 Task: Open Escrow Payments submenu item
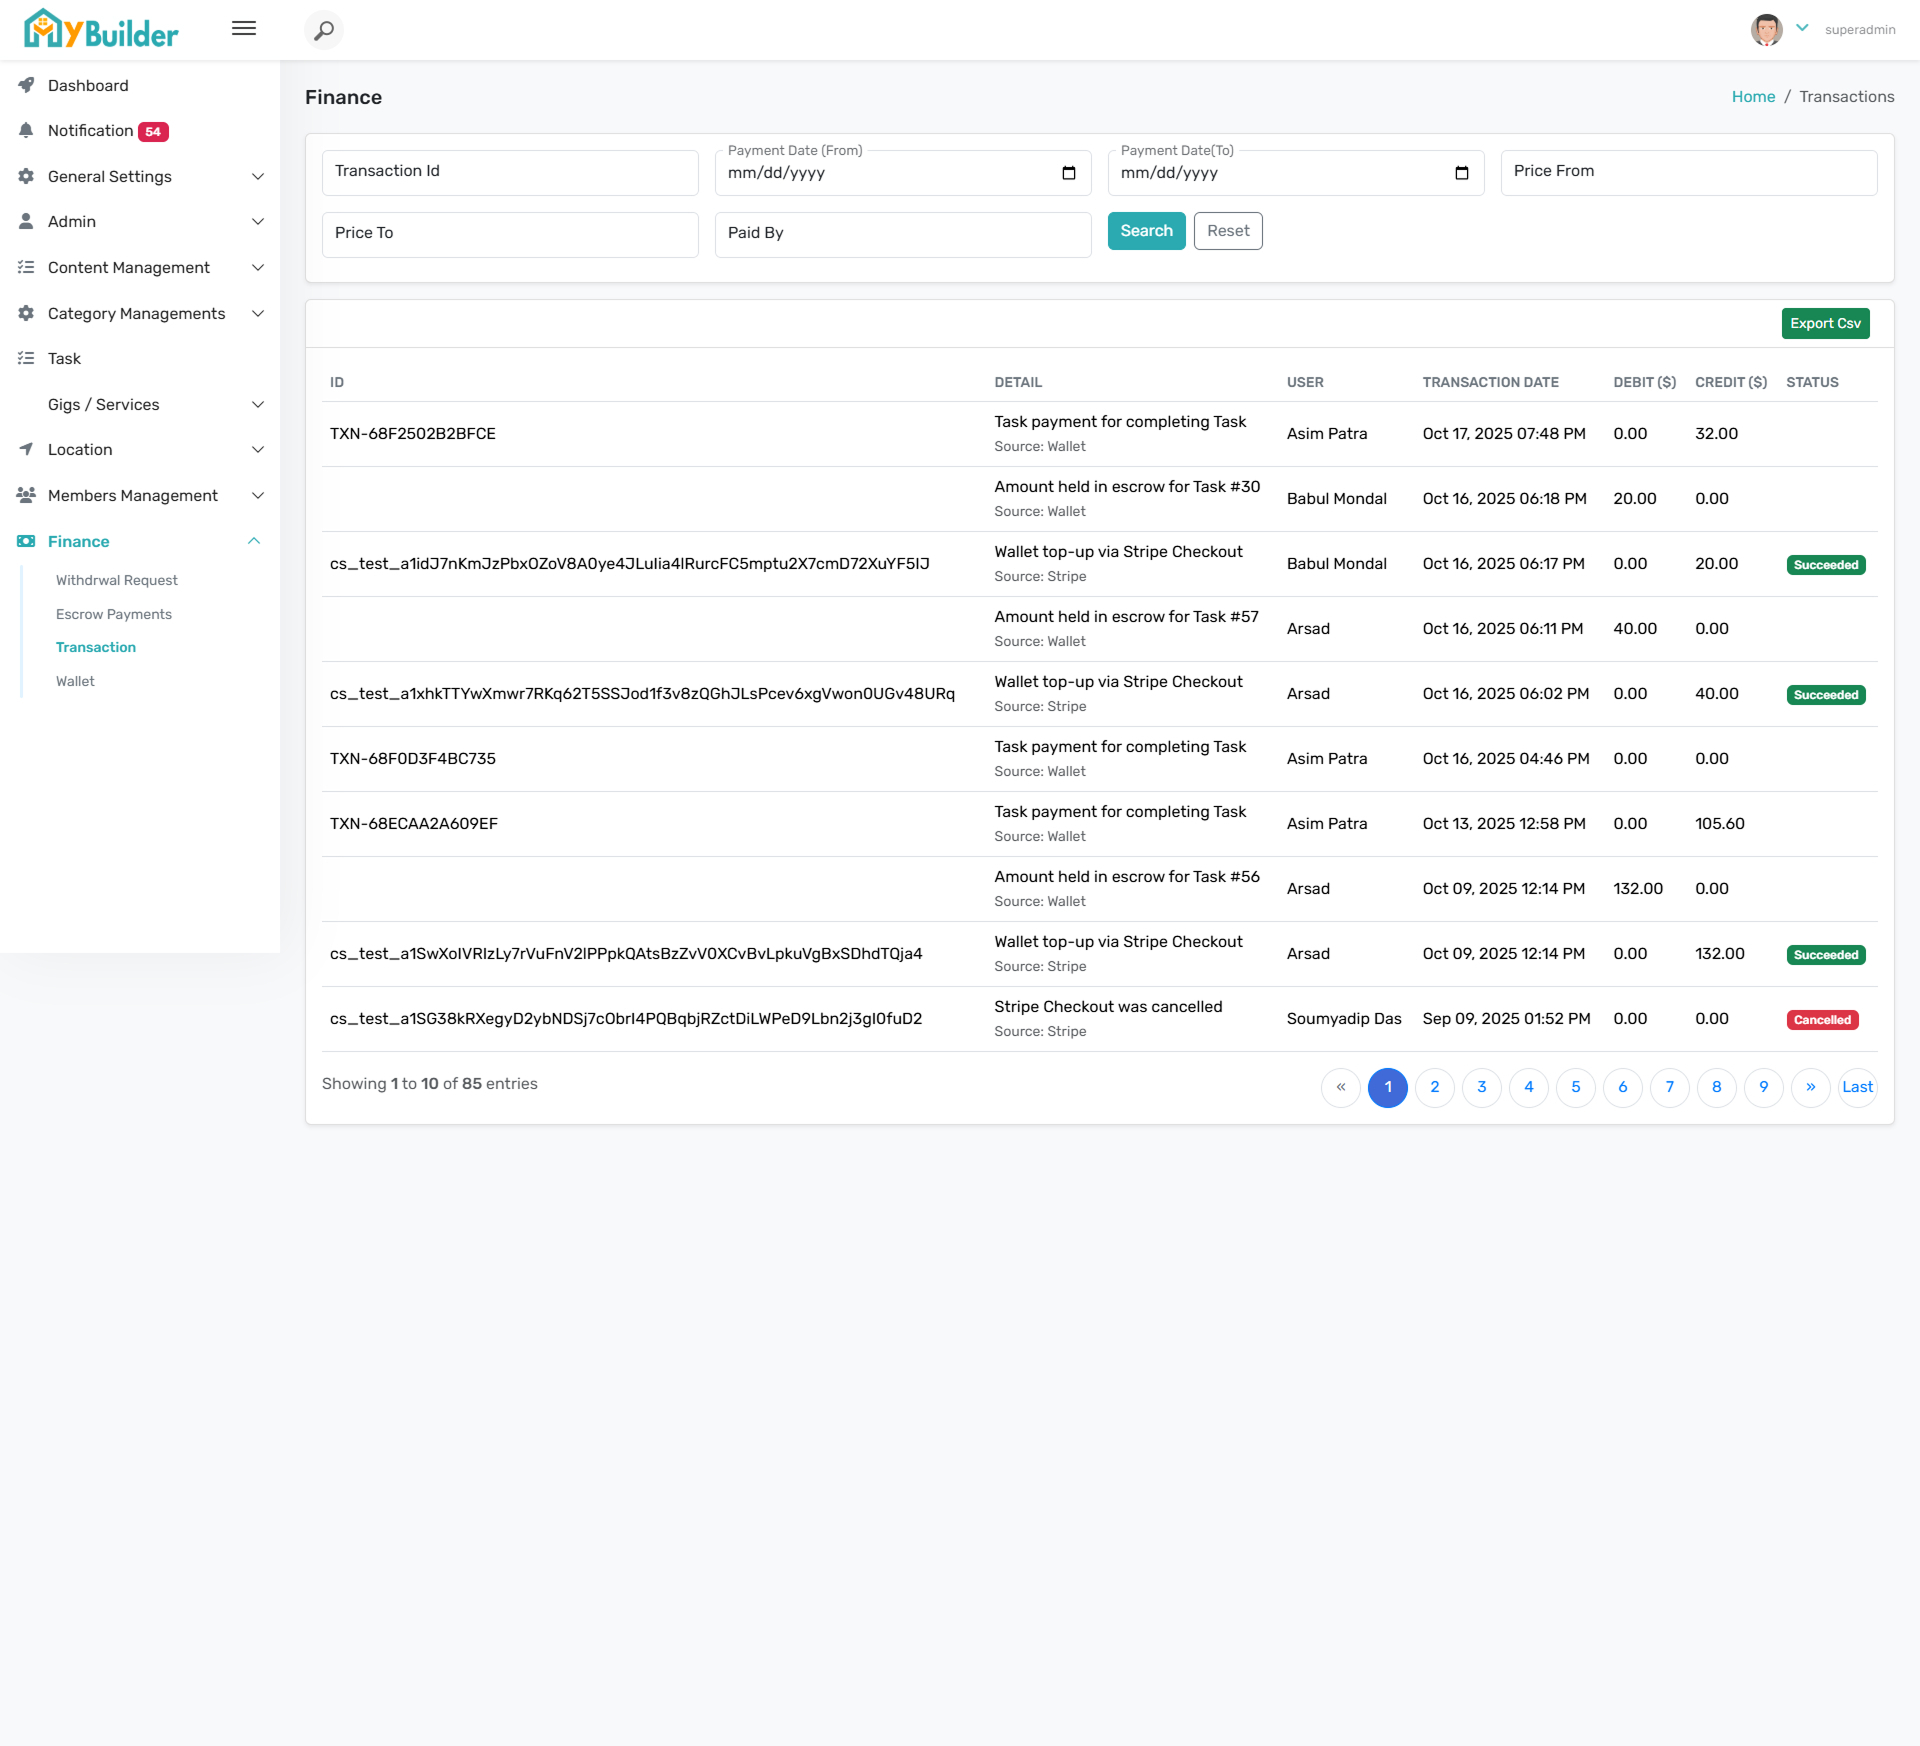pyautogui.click(x=114, y=614)
